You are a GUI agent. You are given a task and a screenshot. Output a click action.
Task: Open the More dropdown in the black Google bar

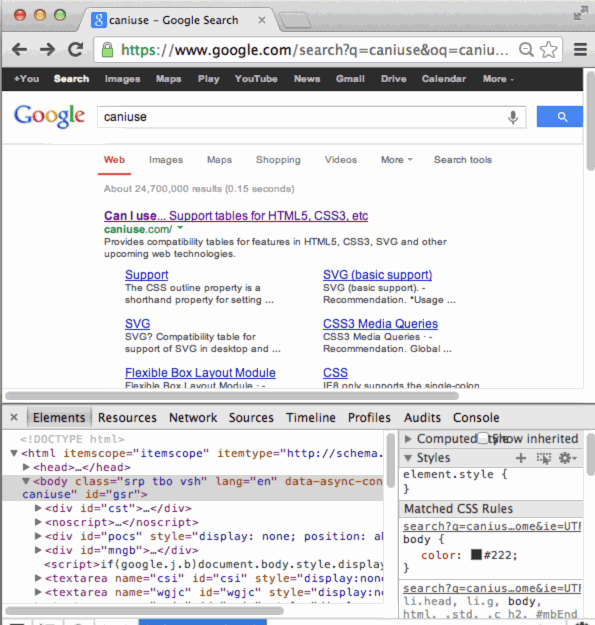pos(498,79)
